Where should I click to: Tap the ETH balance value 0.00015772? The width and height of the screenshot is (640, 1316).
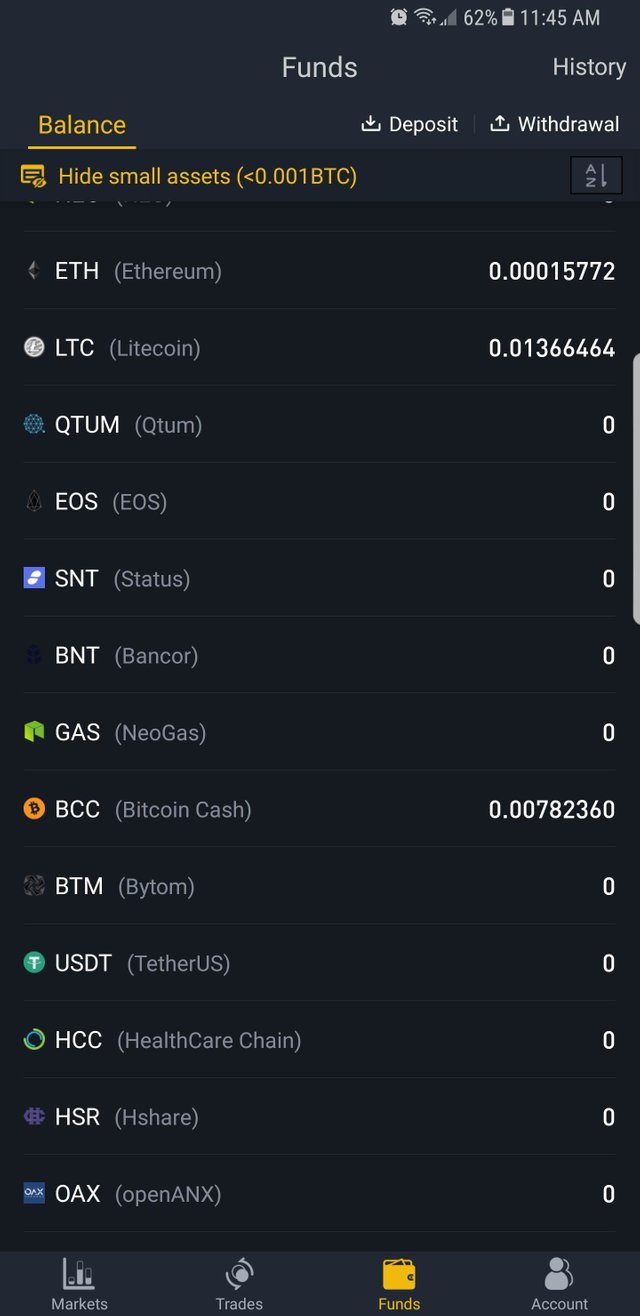551,270
